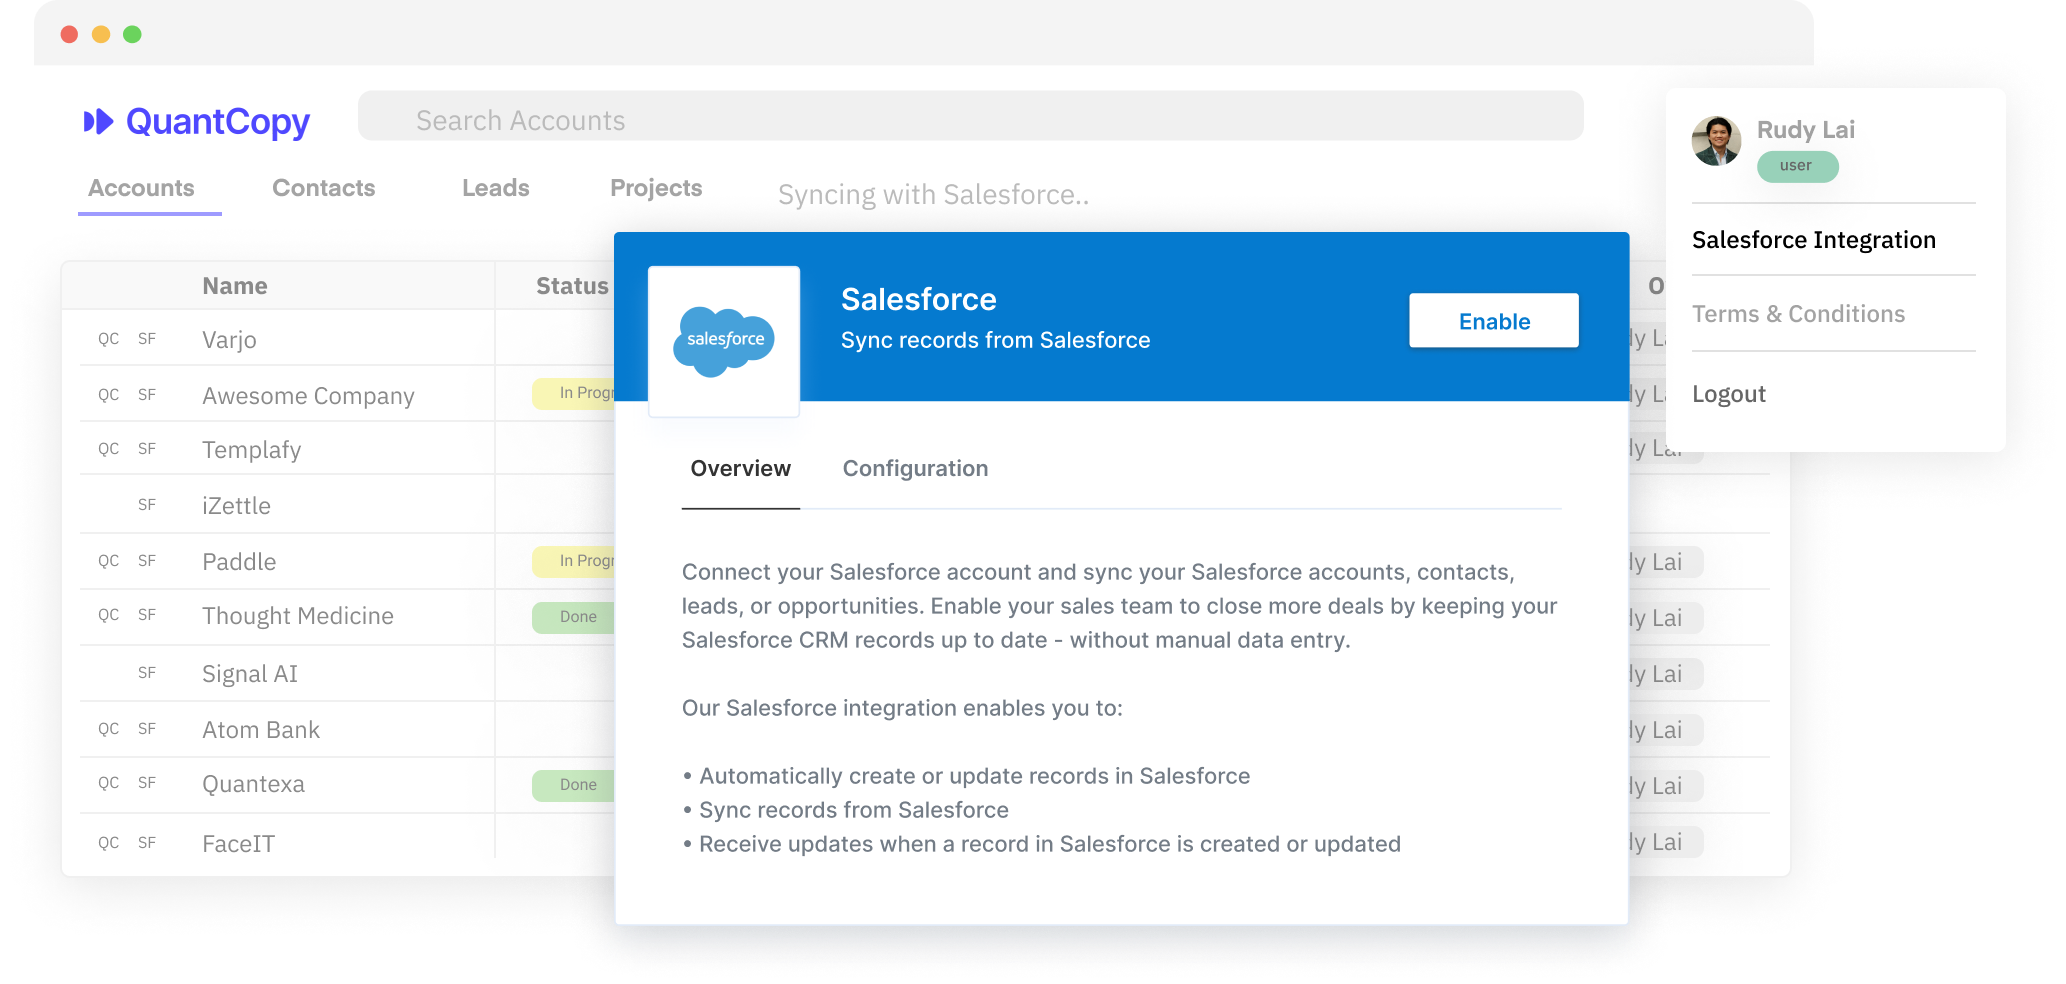This screenshot has height=984, width=2066.
Task: Click In Progress status for Paddle
Action: point(573,561)
